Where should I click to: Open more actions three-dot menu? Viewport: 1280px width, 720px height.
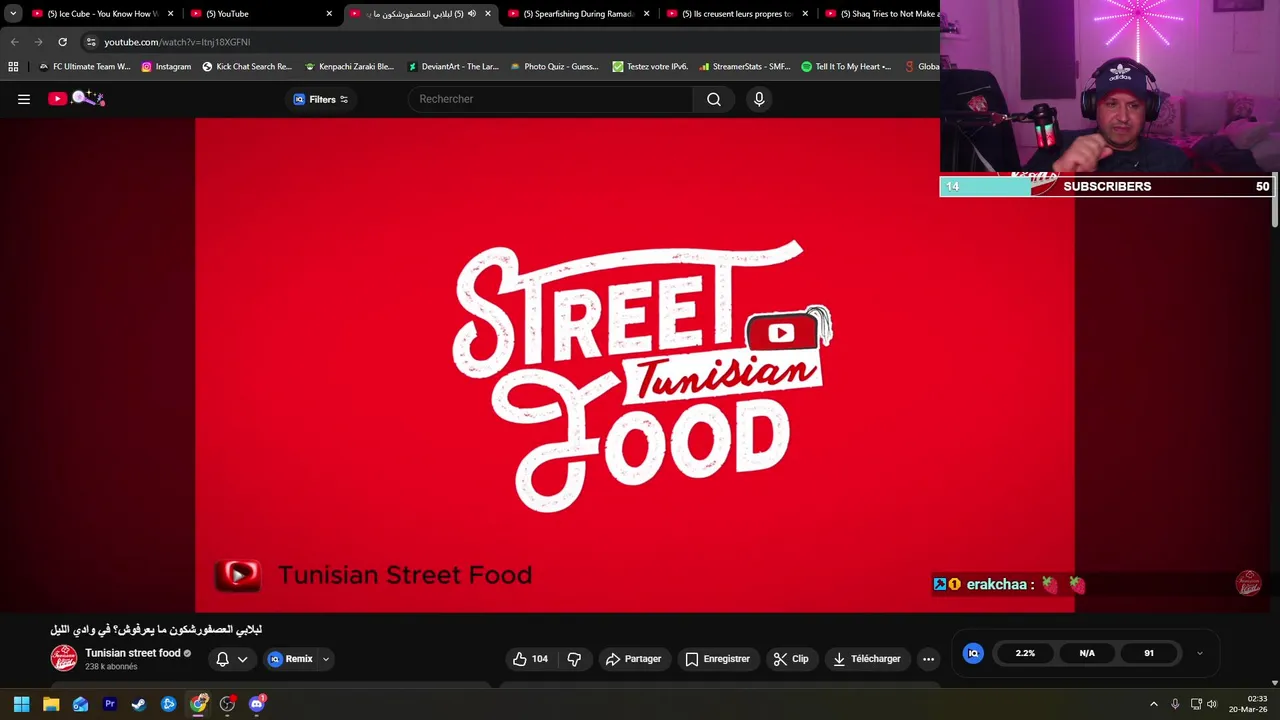pos(928,659)
